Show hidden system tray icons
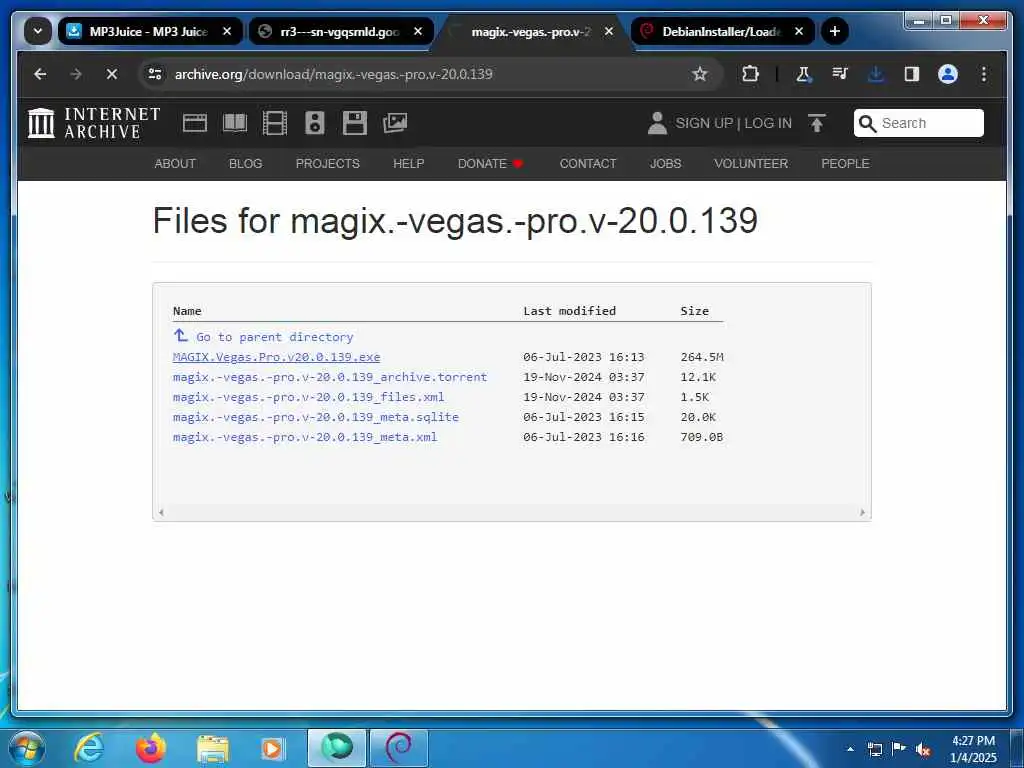Viewport: 1024px width, 768px height. (850, 749)
